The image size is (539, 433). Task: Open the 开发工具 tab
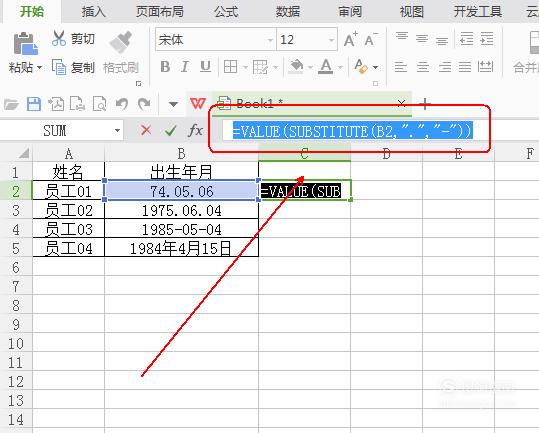[x=478, y=11]
